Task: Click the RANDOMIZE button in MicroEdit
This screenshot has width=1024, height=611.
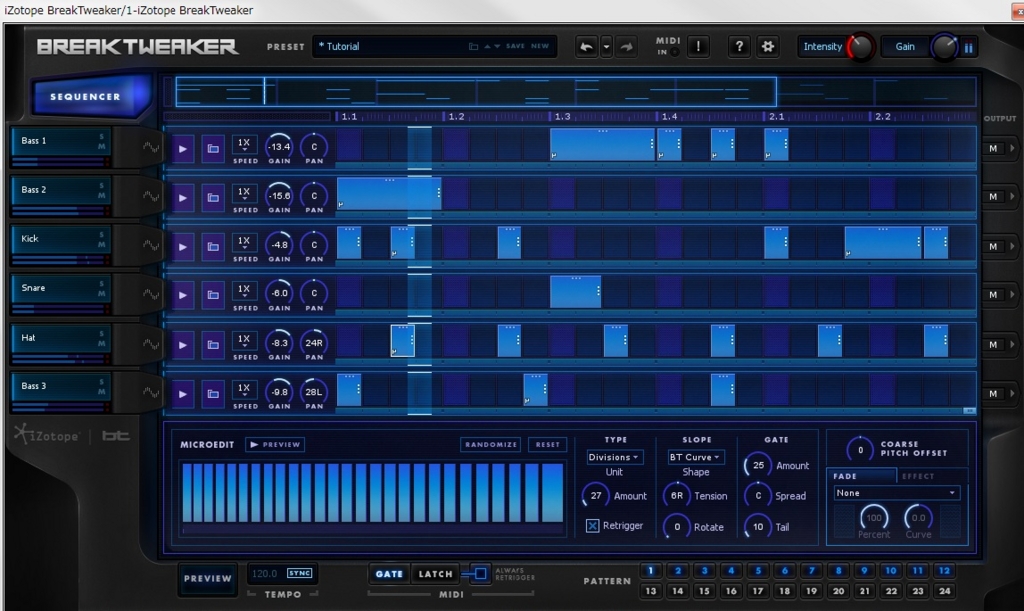Action: pos(490,444)
